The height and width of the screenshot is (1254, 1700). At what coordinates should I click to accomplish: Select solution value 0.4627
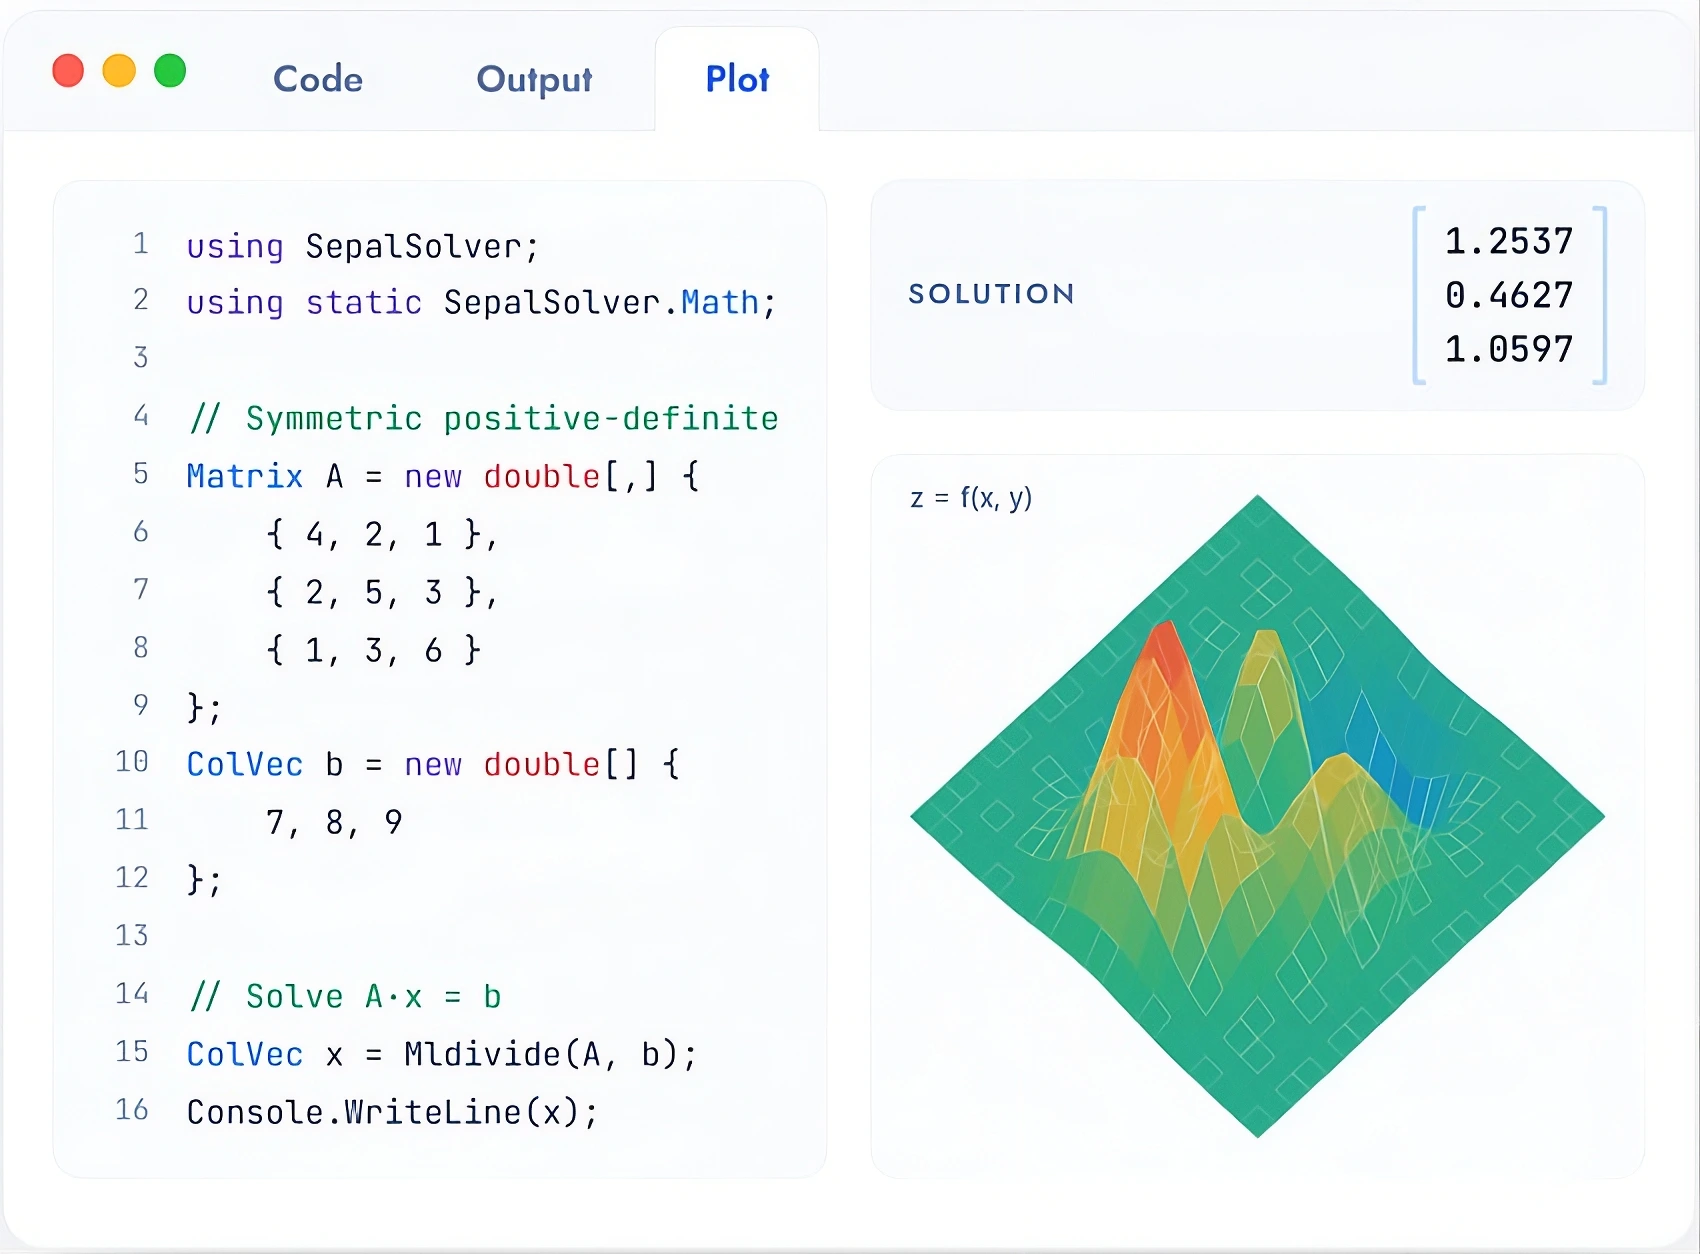click(x=1509, y=295)
